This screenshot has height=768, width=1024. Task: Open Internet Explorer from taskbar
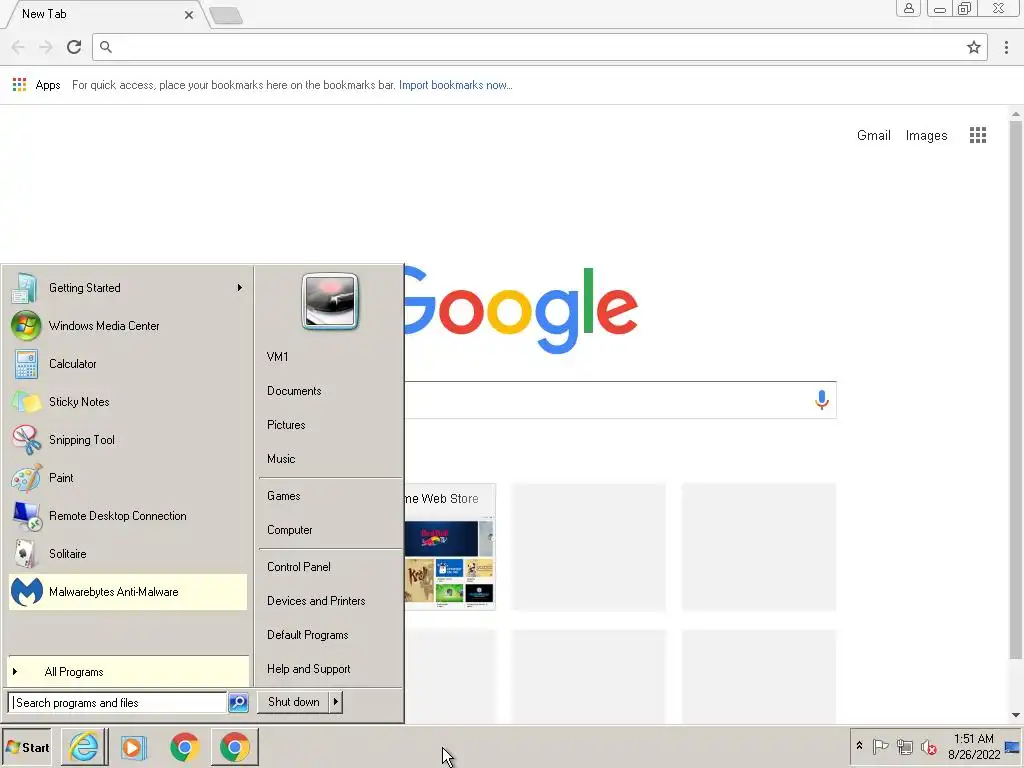pos(84,747)
